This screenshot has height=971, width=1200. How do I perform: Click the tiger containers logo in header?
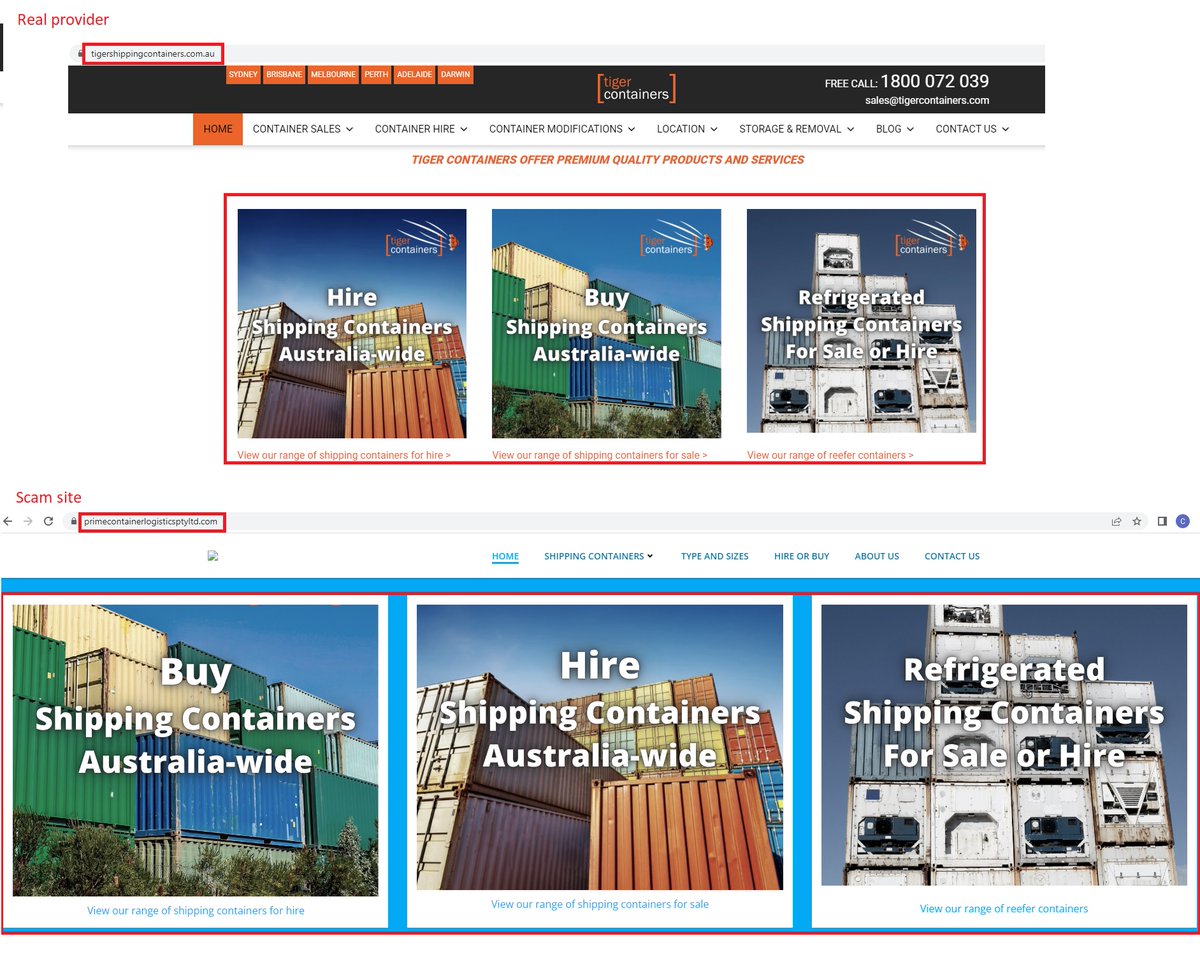[x=636, y=88]
